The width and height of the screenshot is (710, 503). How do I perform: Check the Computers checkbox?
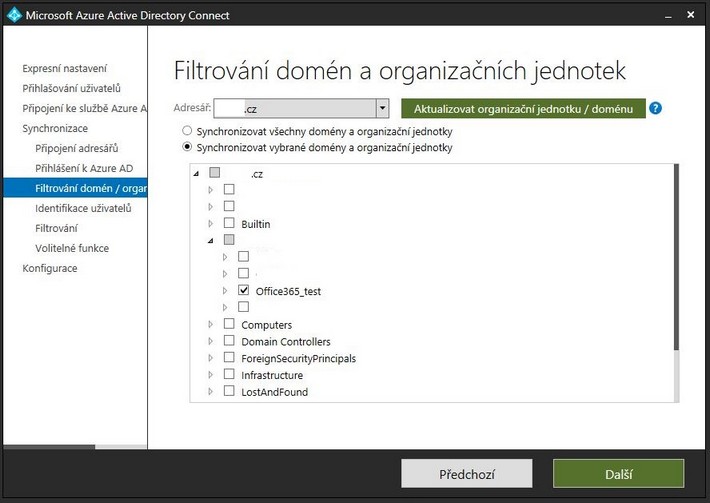pos(229,324)
